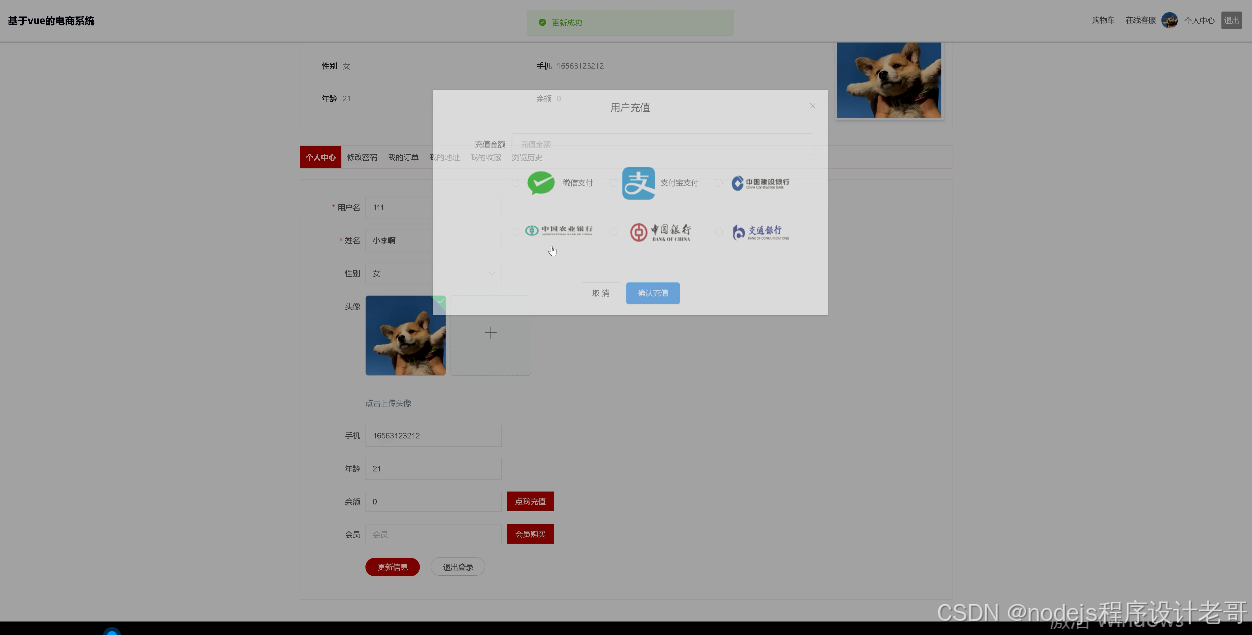The width and height of the screenshot is (1252, 635).
Task: Switch to the 浏览历史 tab
Action: tap(527, 157)
